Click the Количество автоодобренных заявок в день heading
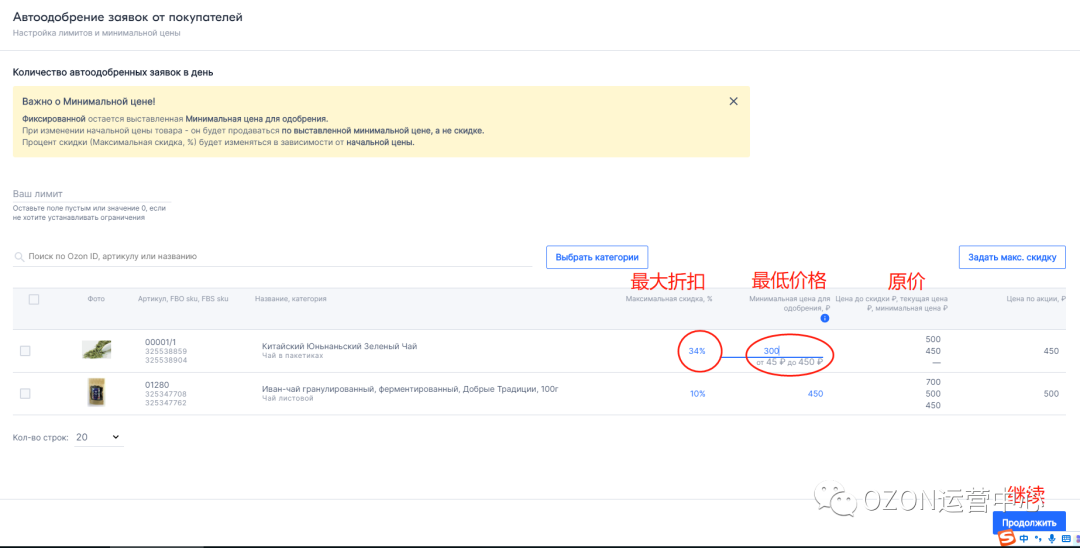The width and height of the screenshot is (1080, 548). pos(113,72)
